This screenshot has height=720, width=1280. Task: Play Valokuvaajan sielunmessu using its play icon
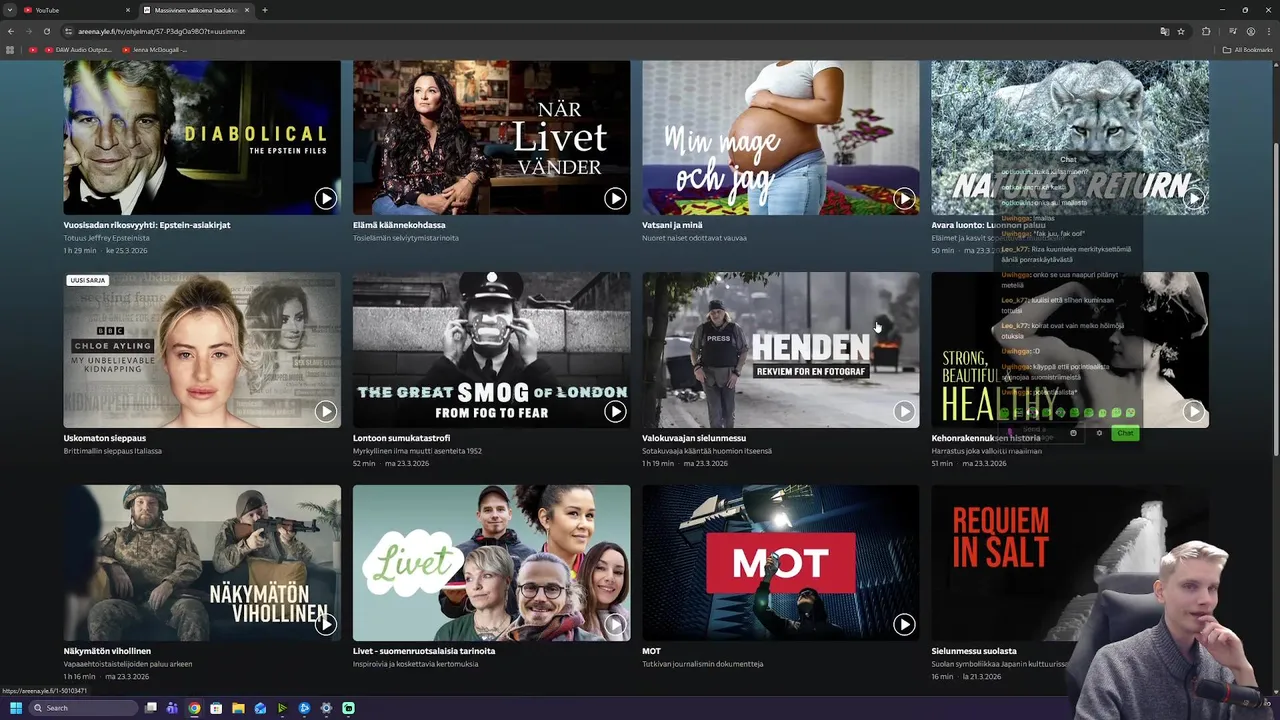pyautogui.click(x=904, y=411)
